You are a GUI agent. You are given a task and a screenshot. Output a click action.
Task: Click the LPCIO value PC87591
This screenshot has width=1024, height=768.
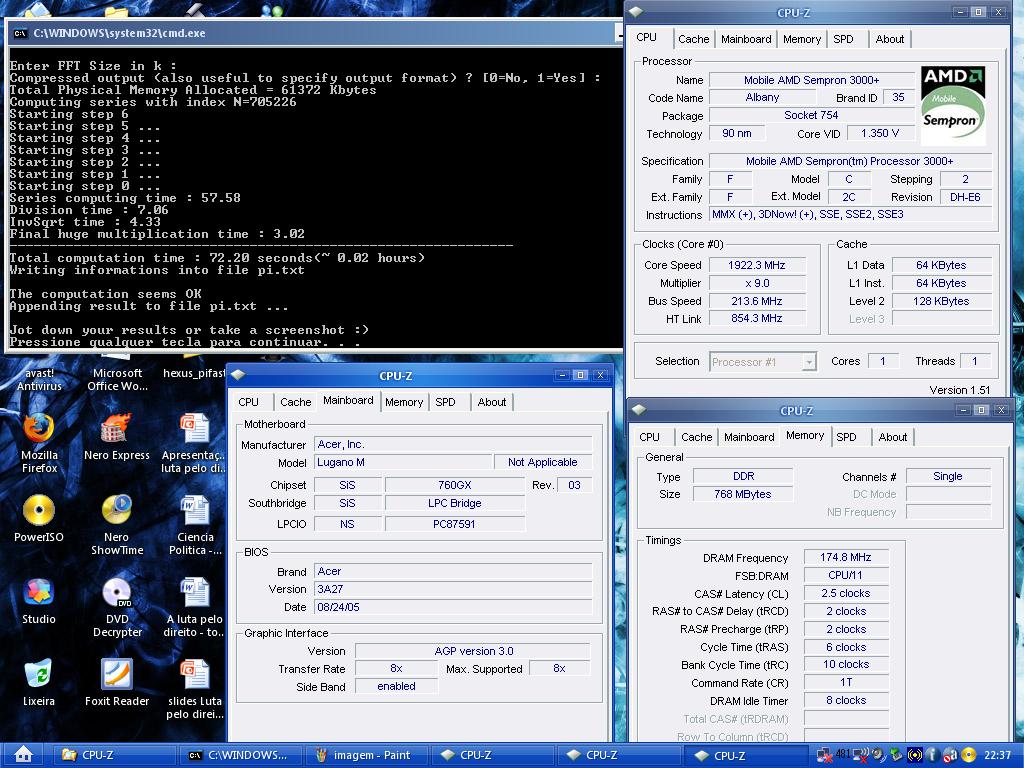(x=455, y=524)
